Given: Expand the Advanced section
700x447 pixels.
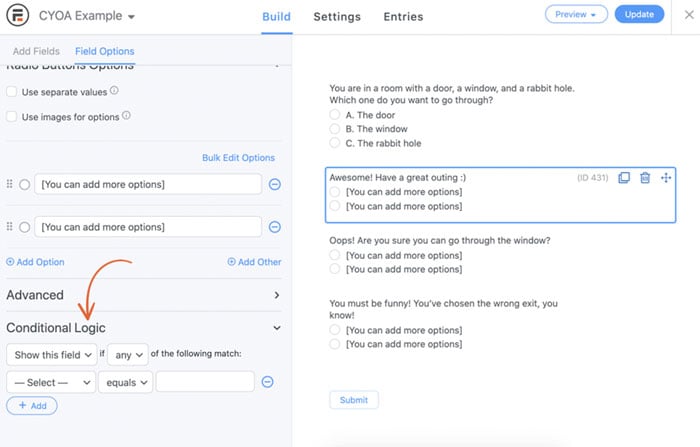Looking at the screenshot, I should coord(277,295).
